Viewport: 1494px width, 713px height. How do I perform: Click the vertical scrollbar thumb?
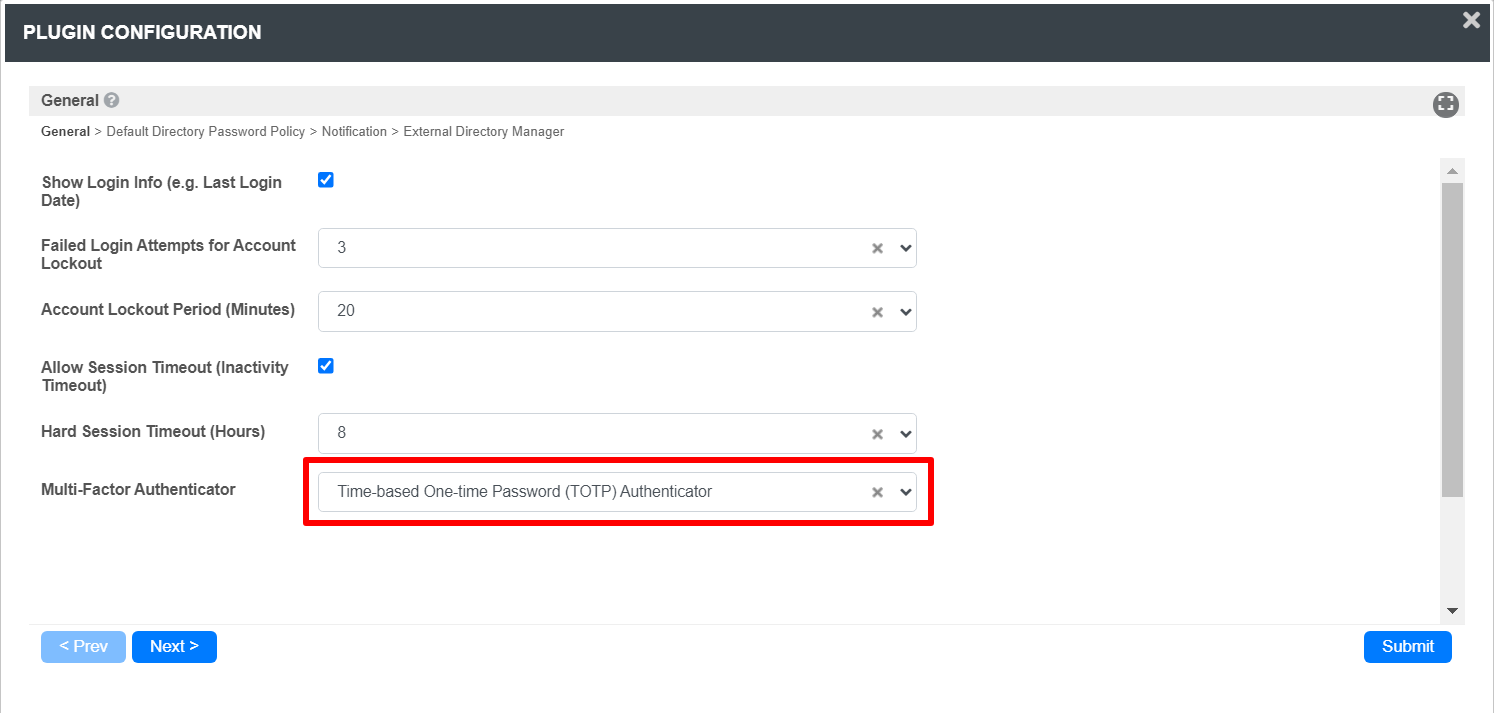pyautogui.click(x=1452, y=338)
